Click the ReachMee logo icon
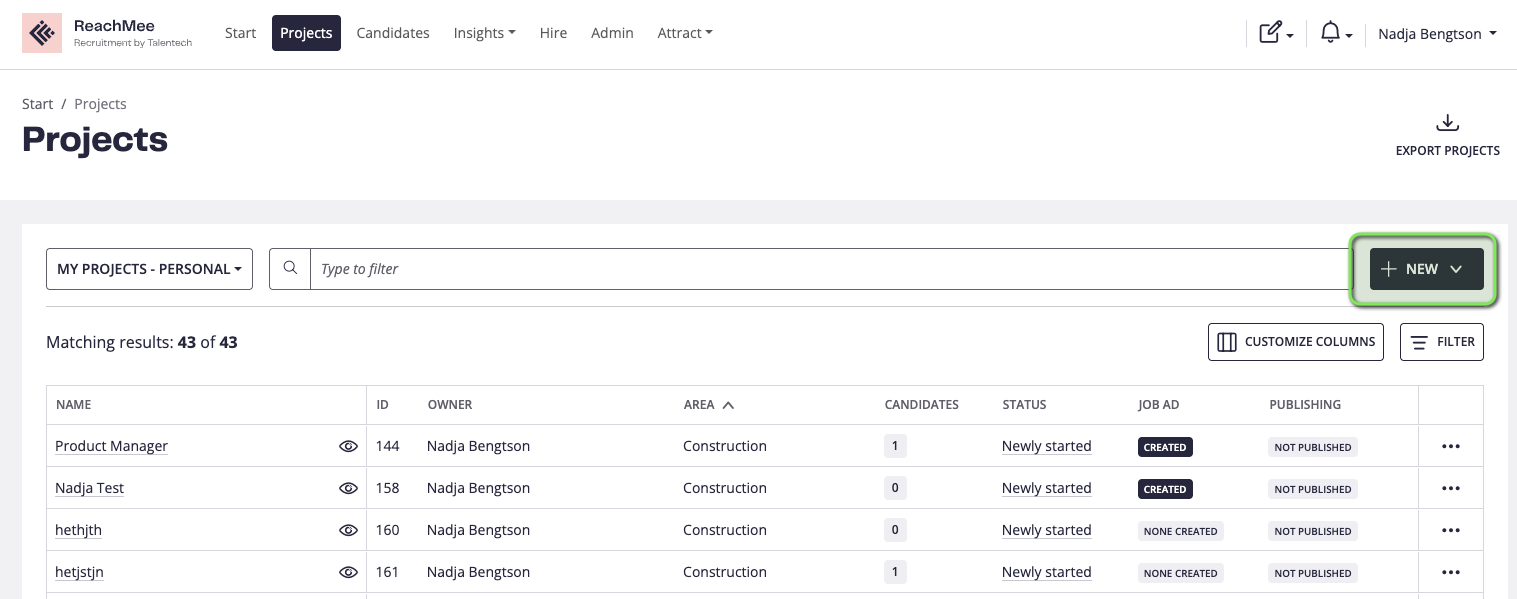 tap(42, 33)
